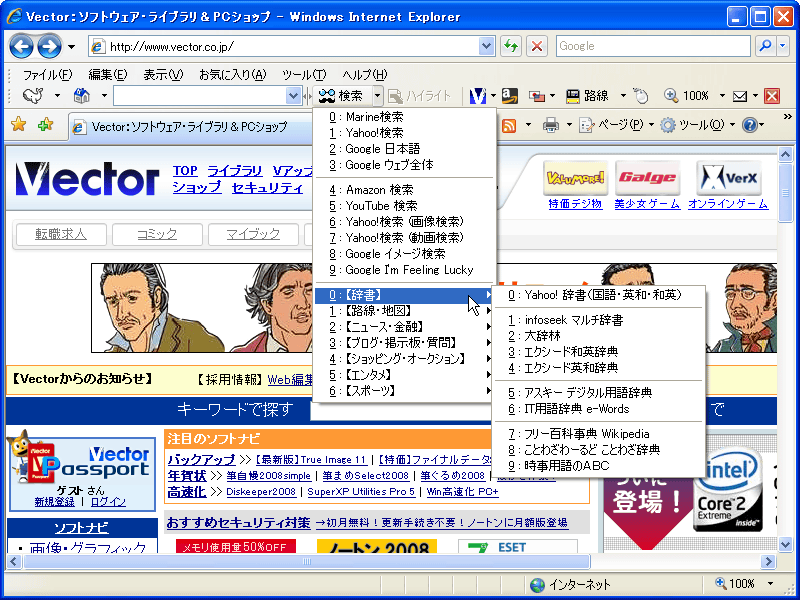Open the お気に入り(A) menu
Image resolution: width=800 pixels, height=600 pixels.
click(233, 75)
